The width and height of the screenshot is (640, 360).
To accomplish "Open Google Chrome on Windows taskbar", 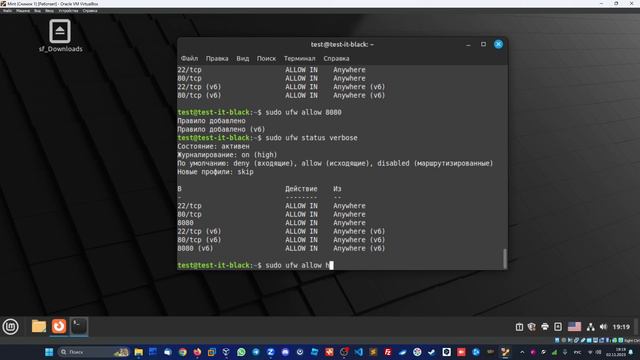I will 182,352.
